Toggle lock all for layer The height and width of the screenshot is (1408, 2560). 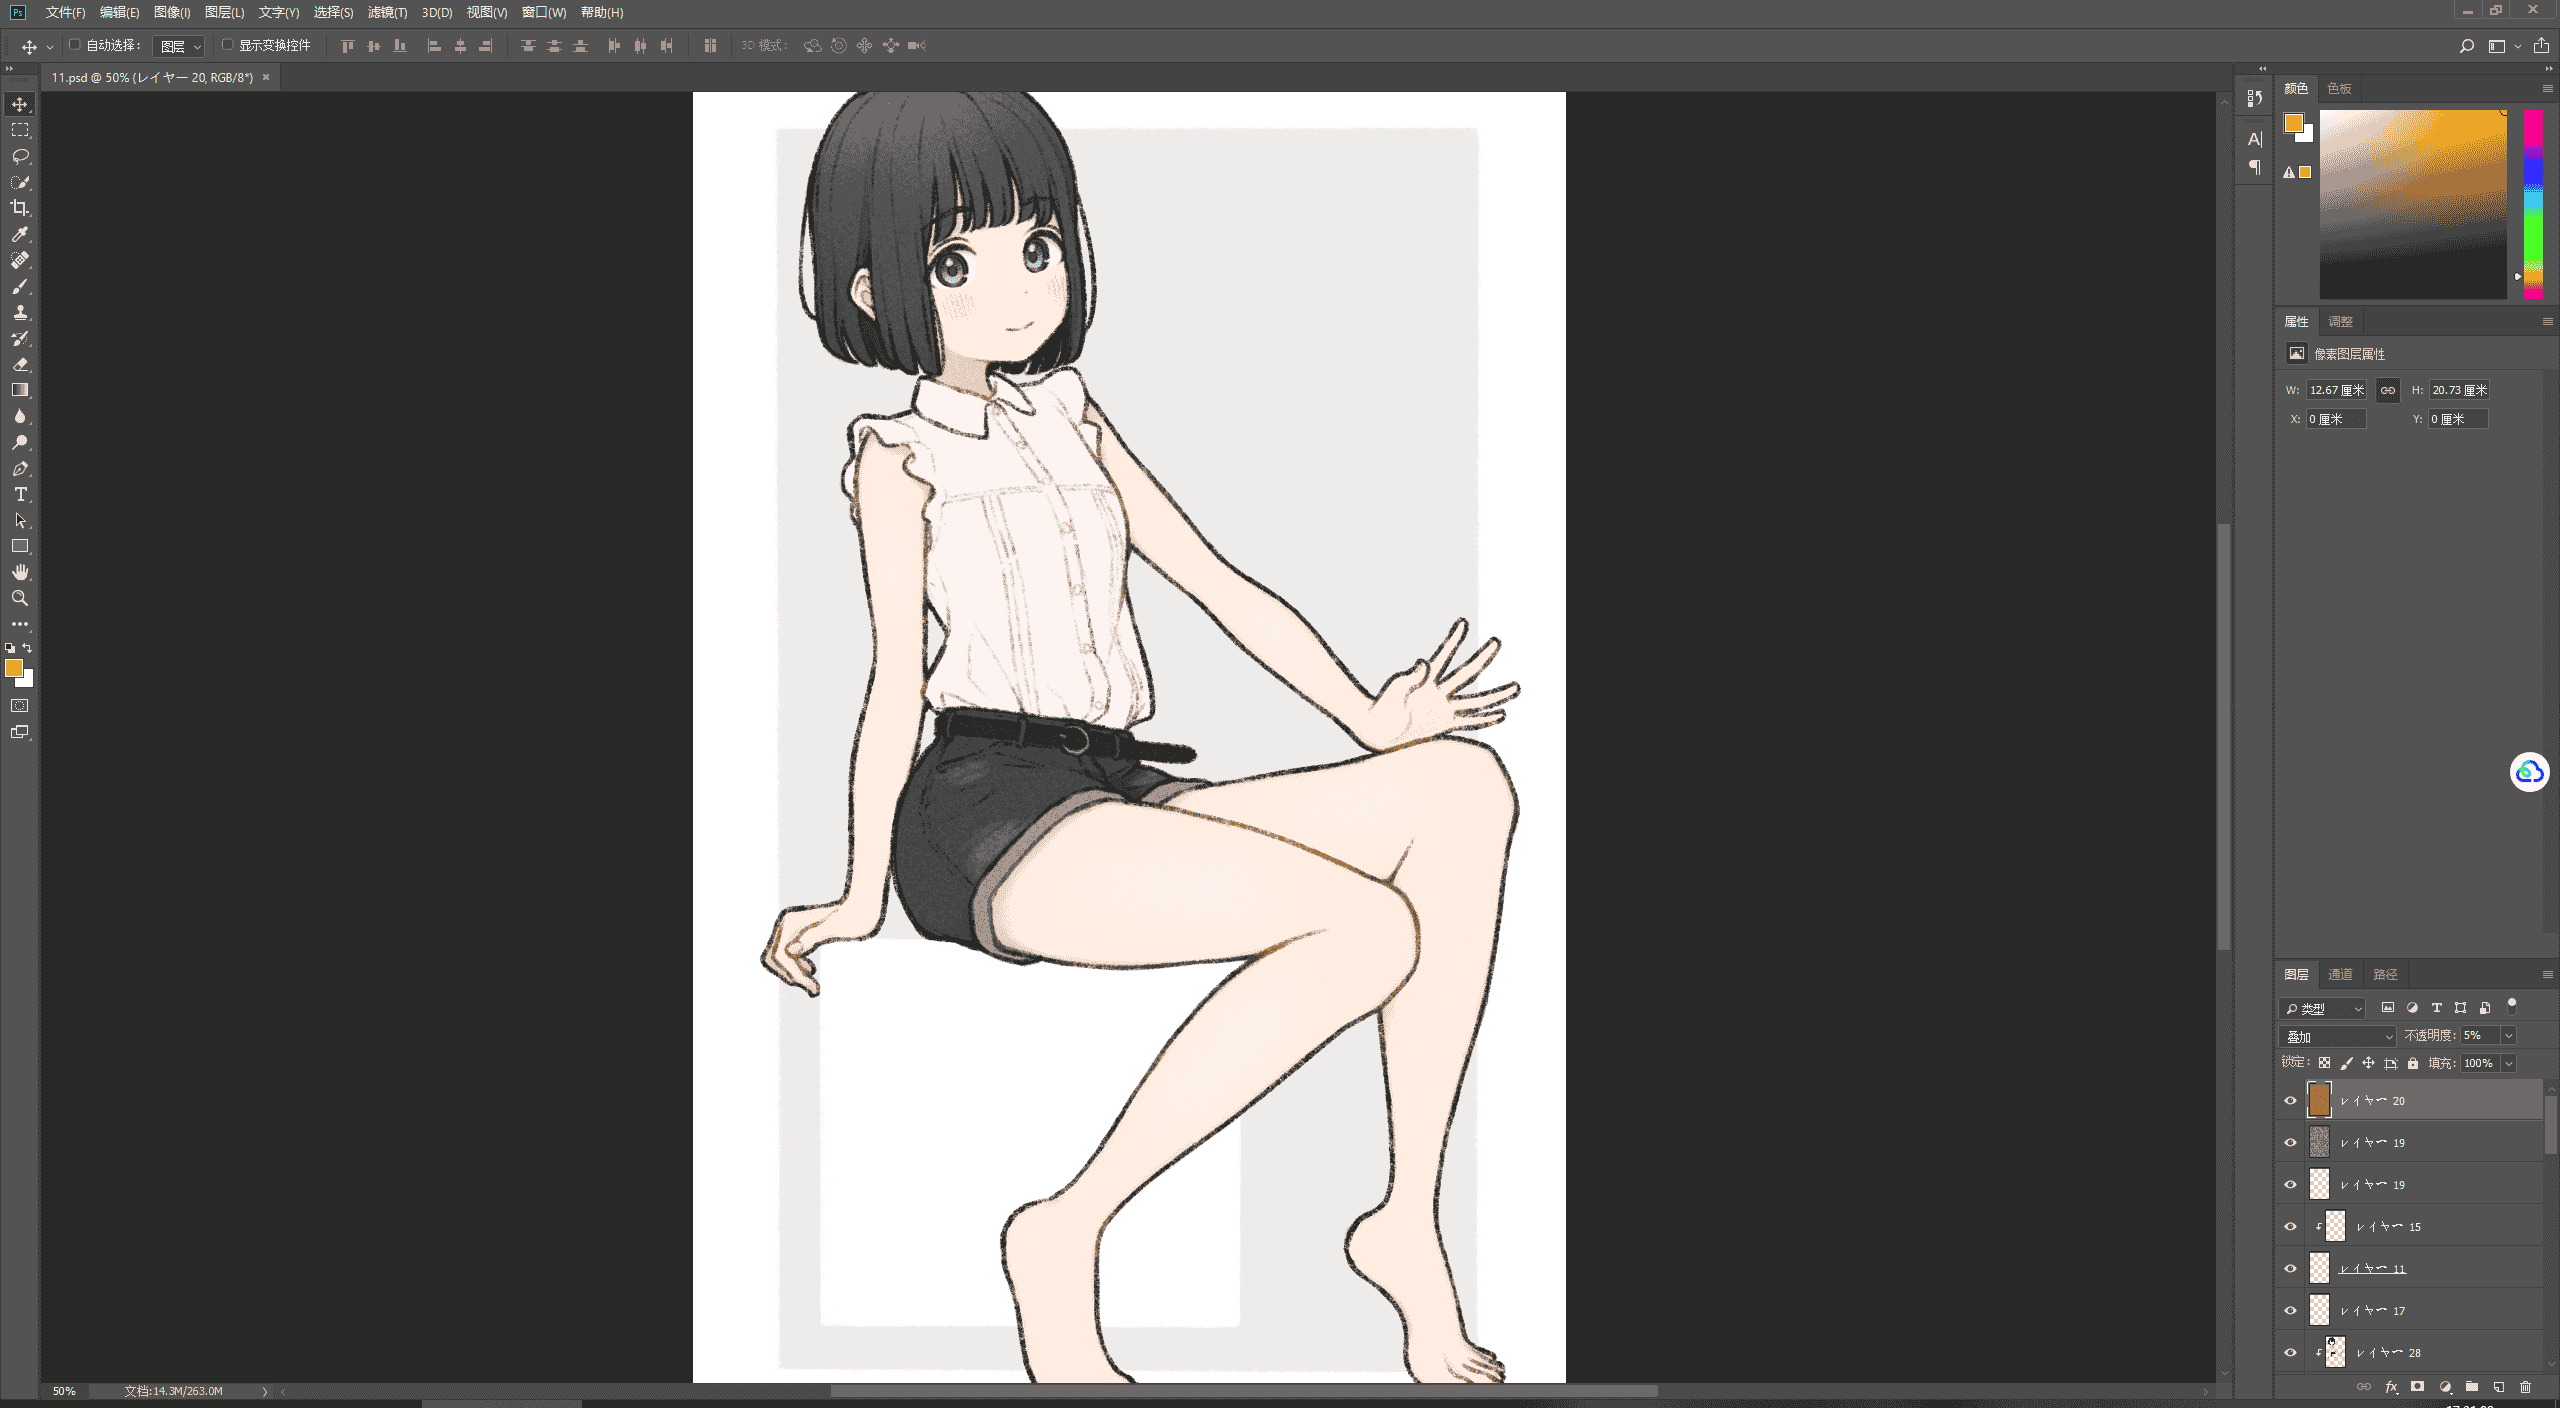coord(2413,1063)
